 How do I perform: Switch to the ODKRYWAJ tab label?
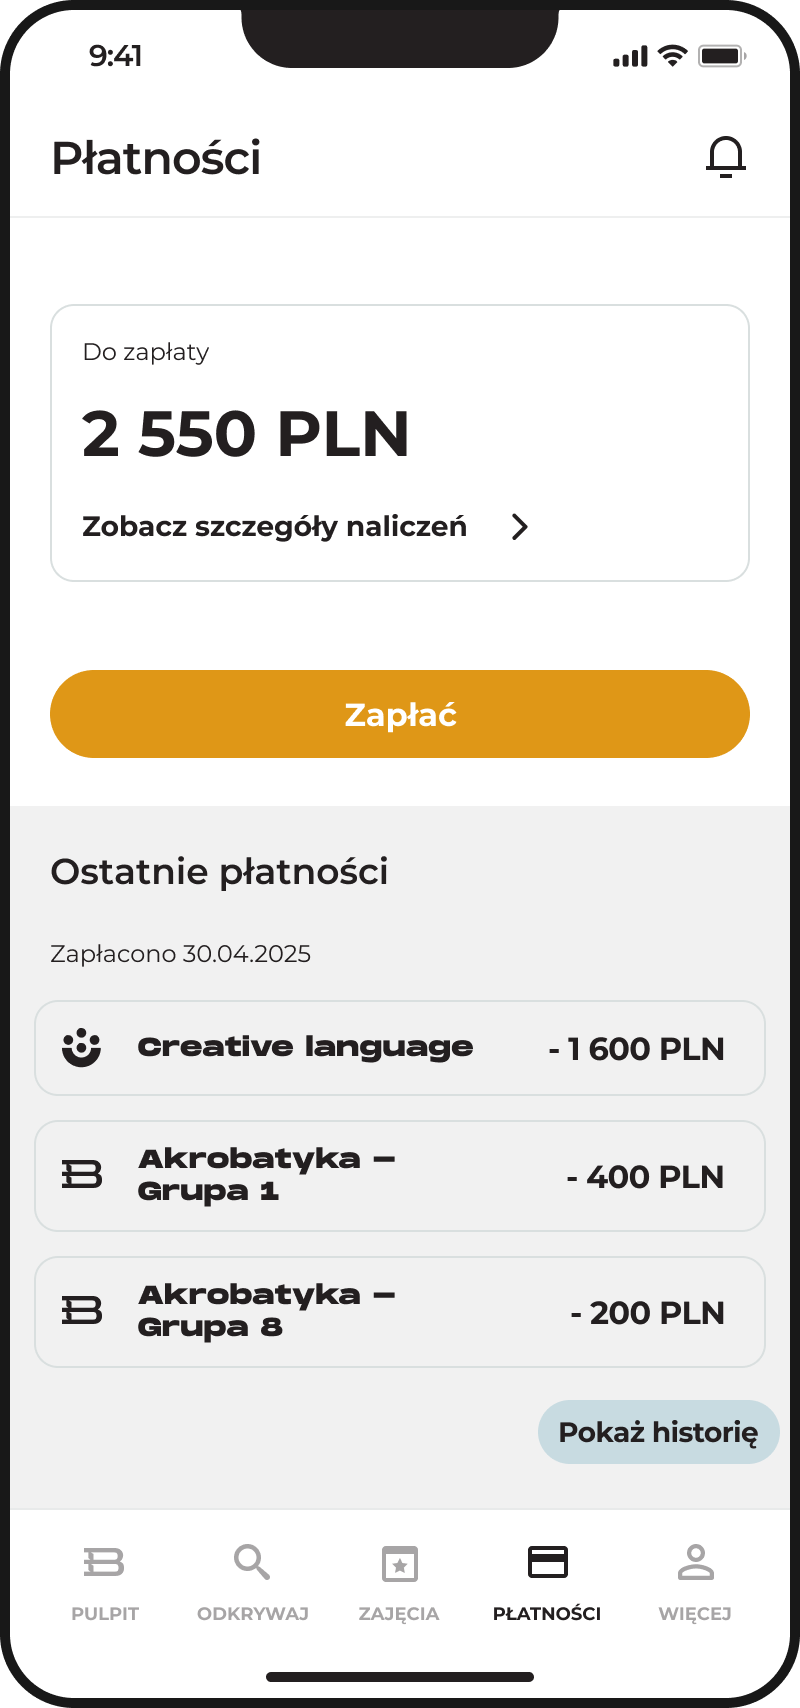click(252, 1613)
